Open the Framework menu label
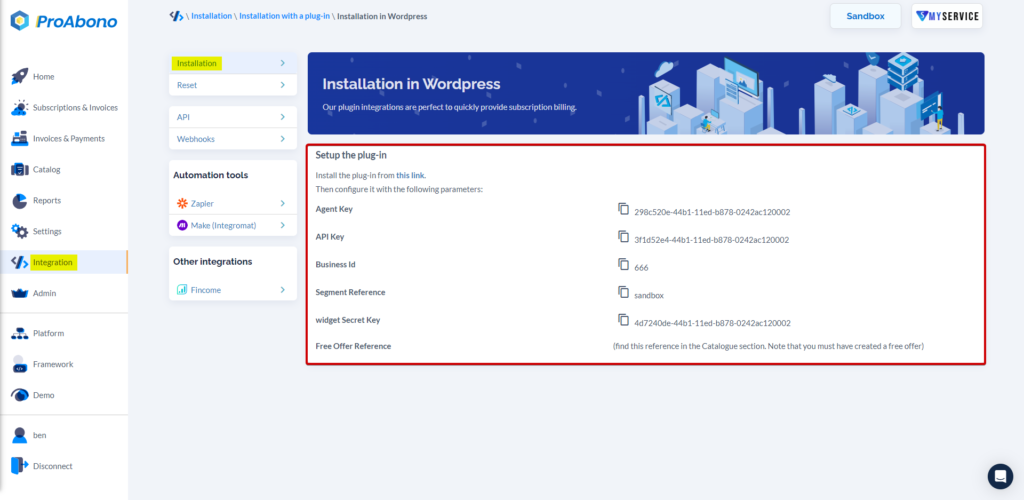1024x500 pixels. tap(54, 364)
